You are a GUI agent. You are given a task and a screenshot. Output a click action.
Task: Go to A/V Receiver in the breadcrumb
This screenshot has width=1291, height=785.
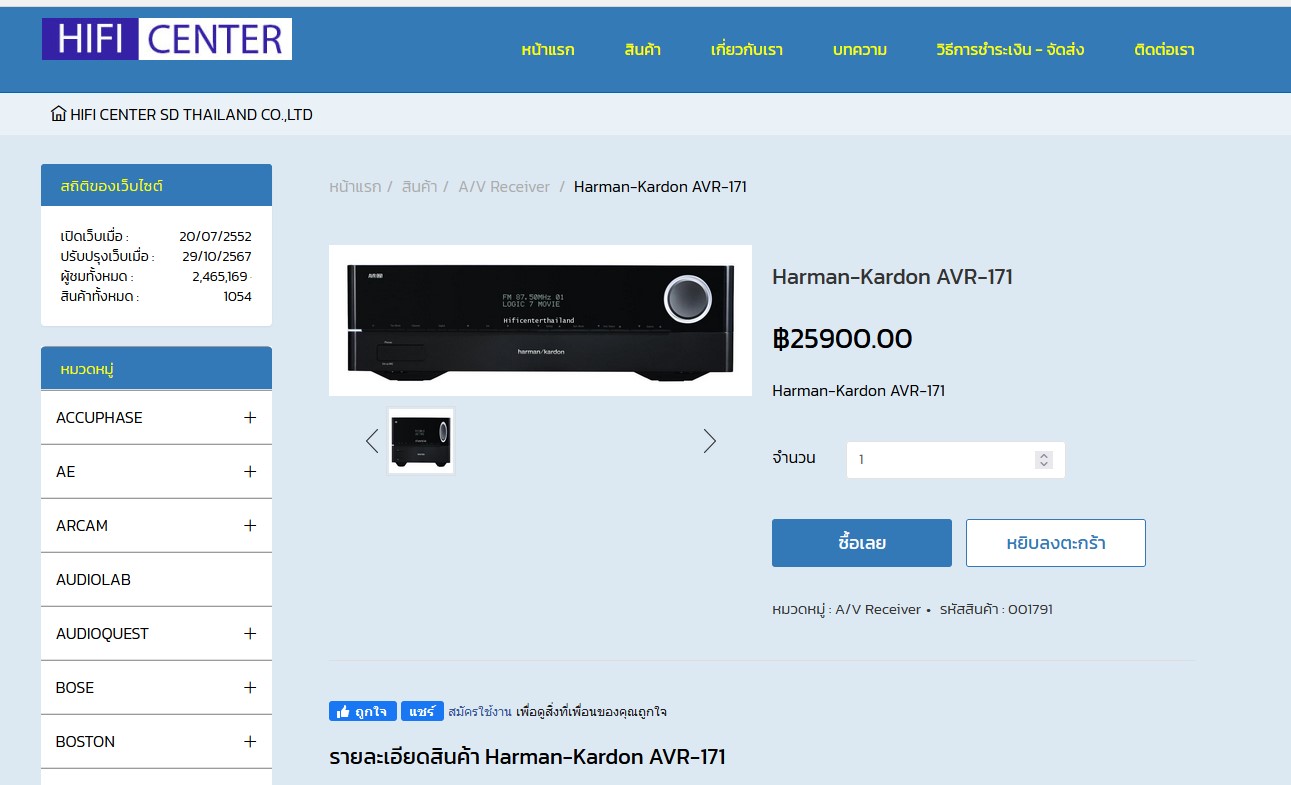(504, 187)
